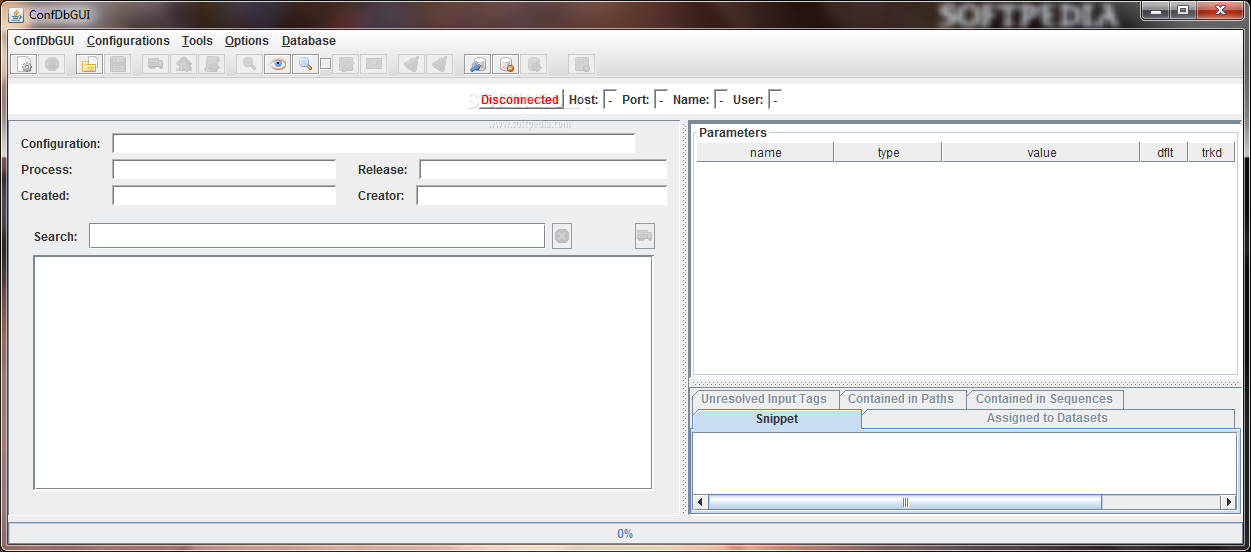Click the greyed-out floppy disk save icon

(x=118, y=64)
